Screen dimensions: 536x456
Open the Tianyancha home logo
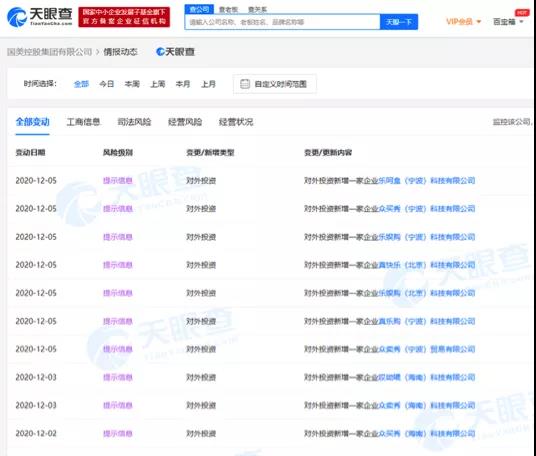pos(40,17)
